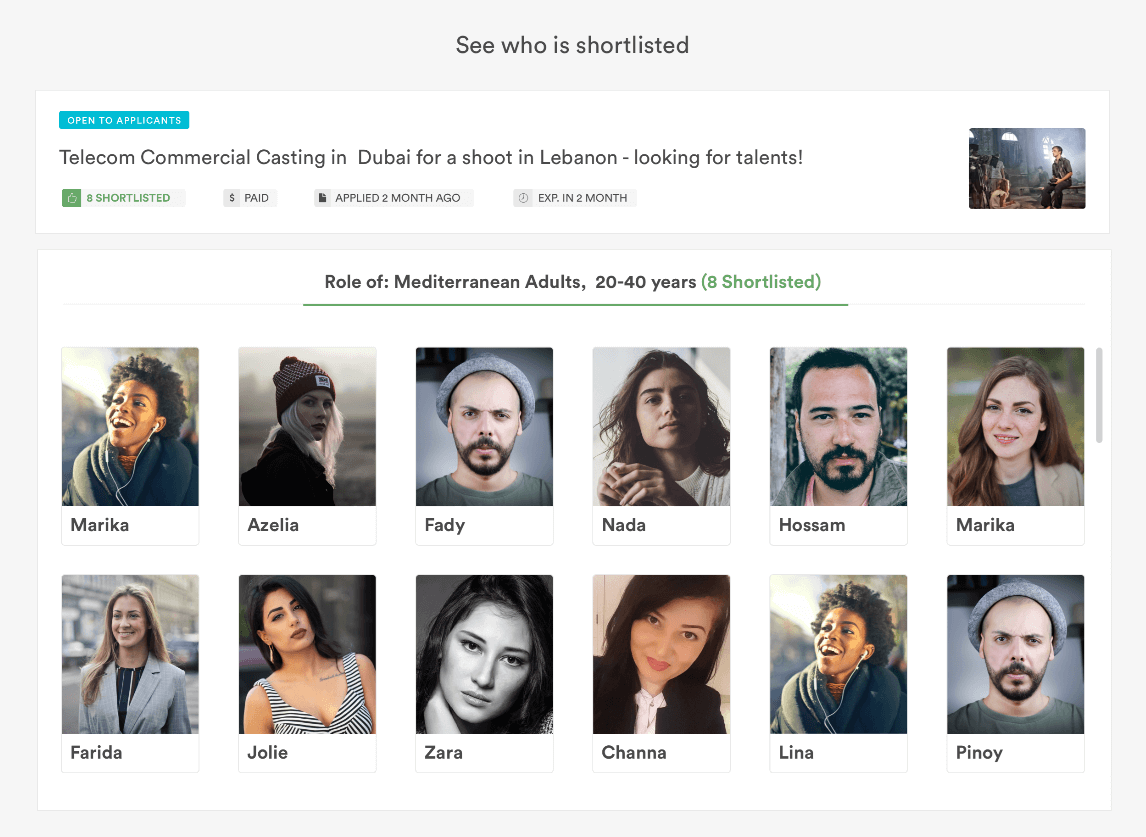The height and width of the screenshot is (837, 1146).
Task: Click the green thumbs-up shortlisted icon
Action: tap(72, 198)
